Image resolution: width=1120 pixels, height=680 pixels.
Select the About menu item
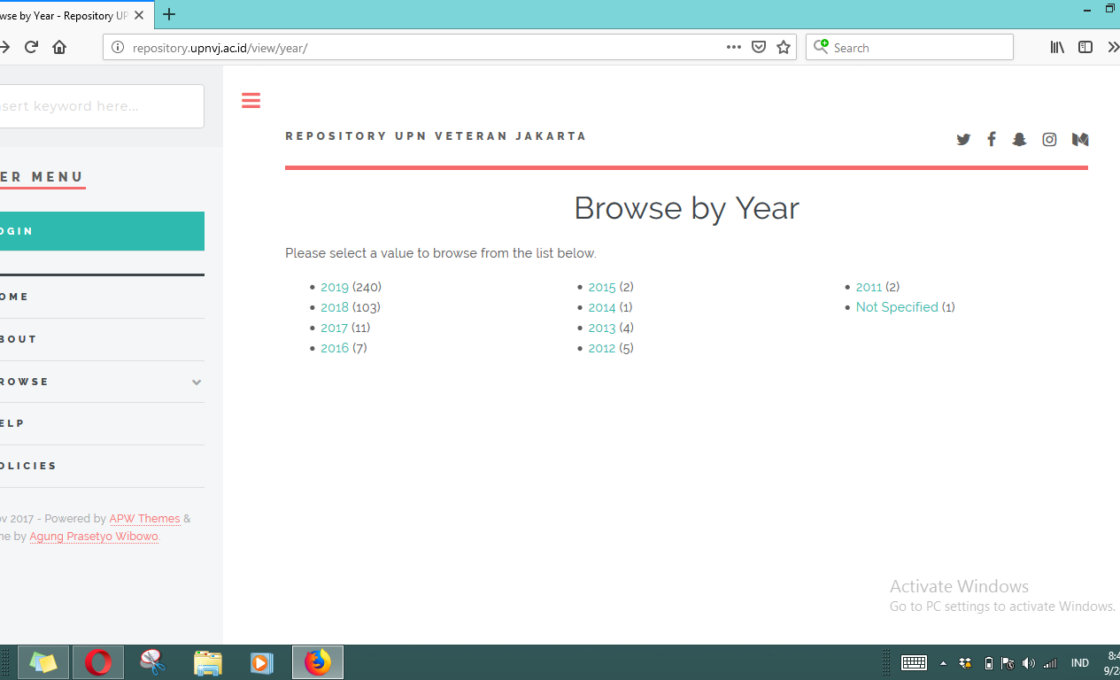point(20,339)
